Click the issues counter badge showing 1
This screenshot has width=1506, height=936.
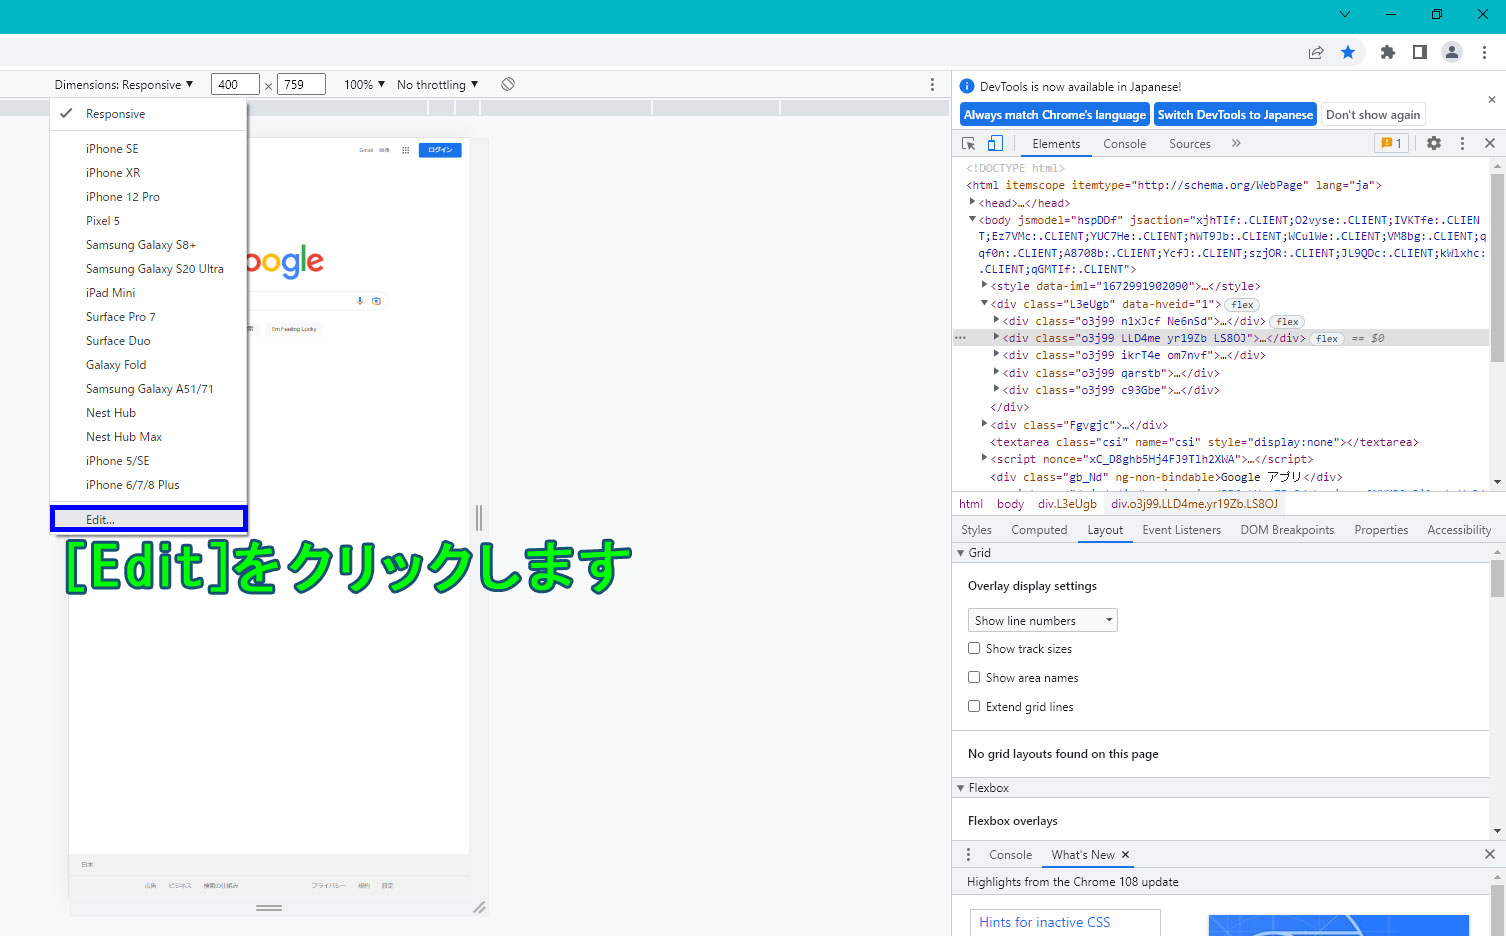point(1391,143)
